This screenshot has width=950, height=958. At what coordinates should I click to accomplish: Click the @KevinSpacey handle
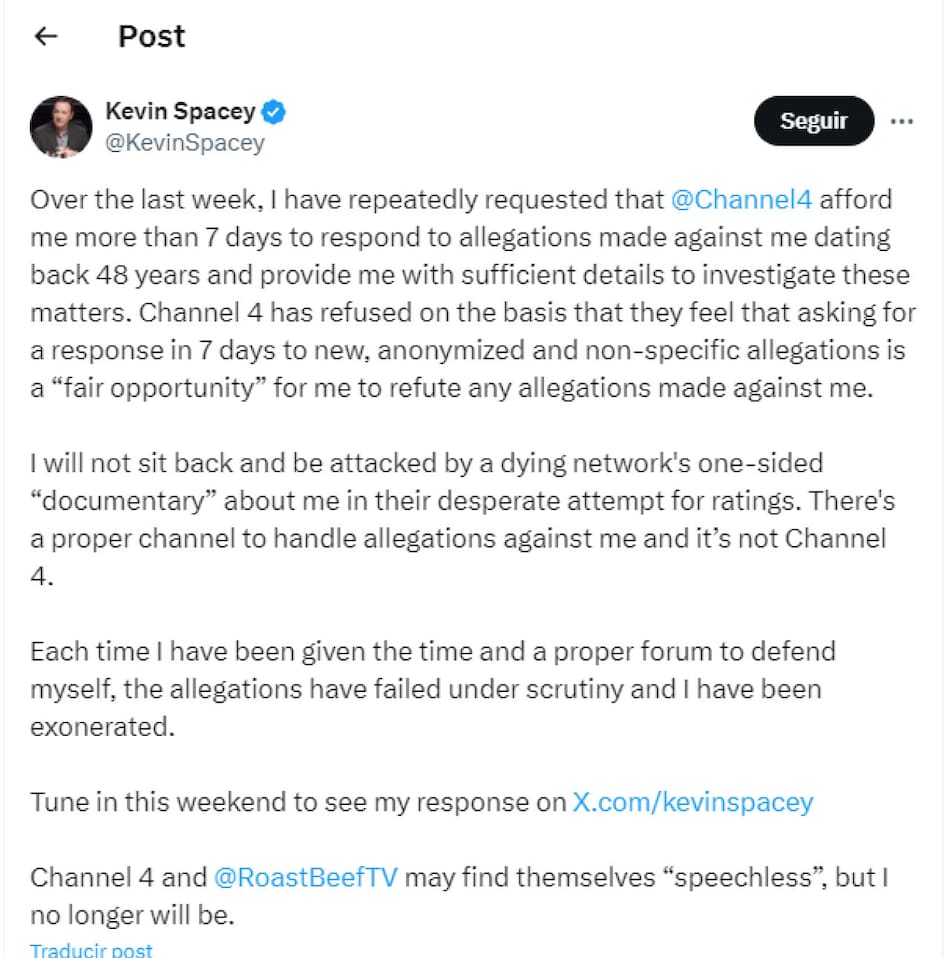(x=185, y=143)
